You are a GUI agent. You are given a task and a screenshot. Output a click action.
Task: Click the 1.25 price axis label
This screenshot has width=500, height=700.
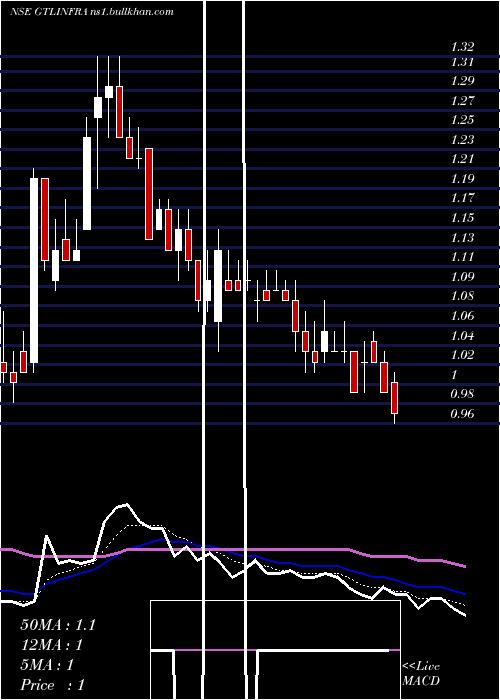[x=462, y=120]
